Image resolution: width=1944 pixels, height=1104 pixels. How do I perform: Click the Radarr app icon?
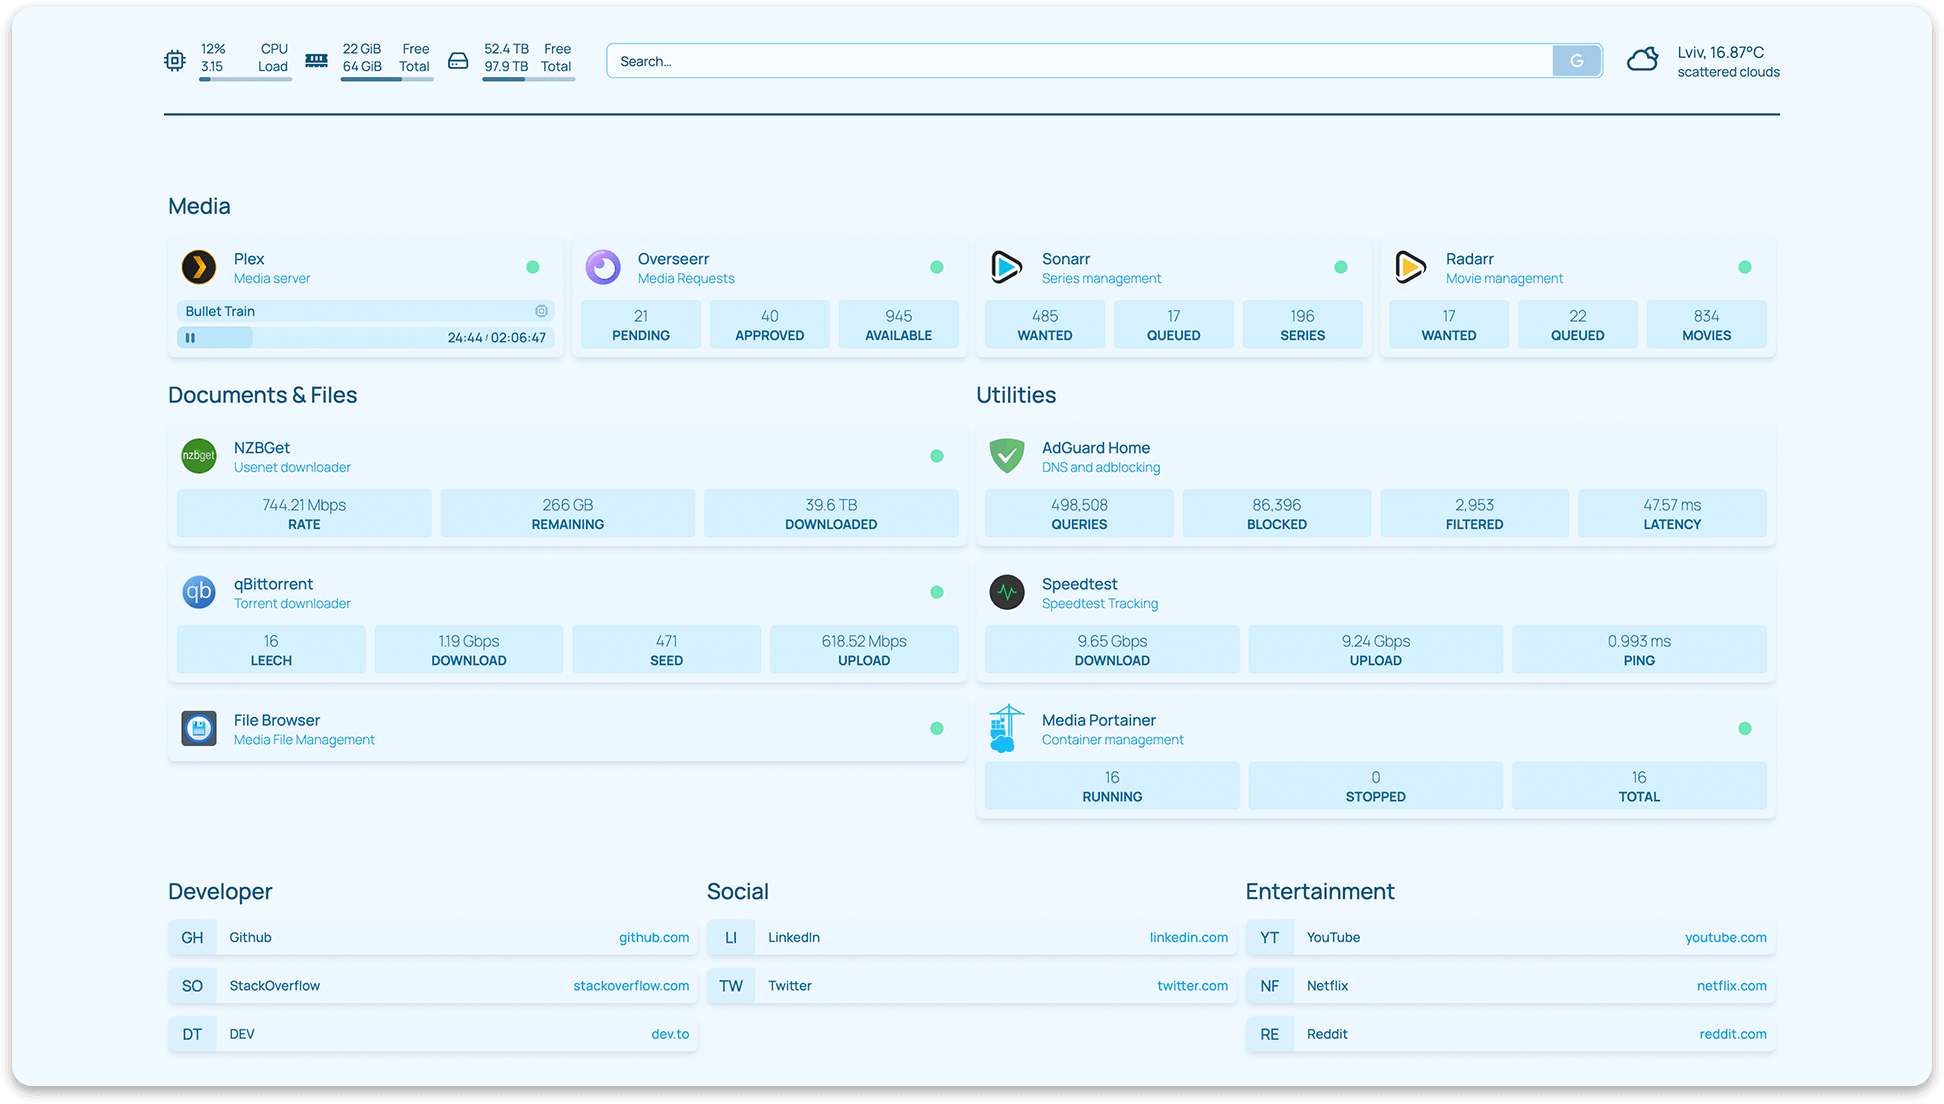click(x=1410, y=268)
